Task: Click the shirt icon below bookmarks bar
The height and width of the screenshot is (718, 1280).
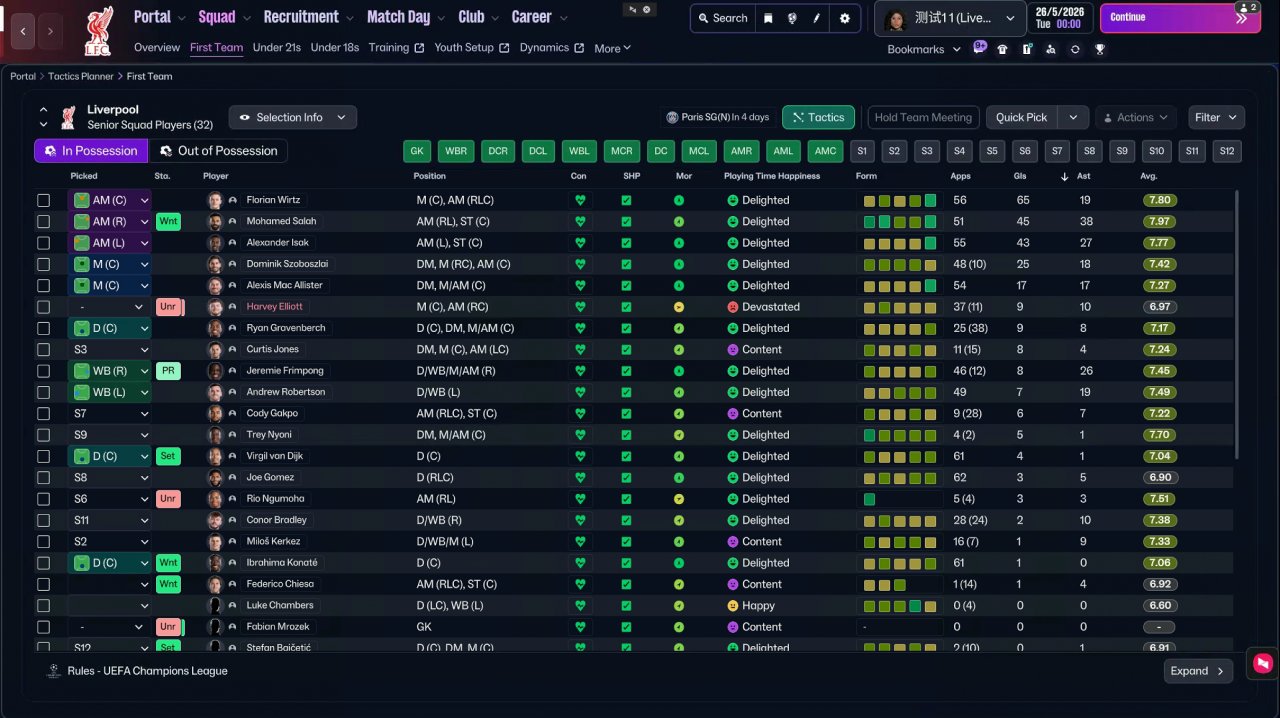Action: pyautogui.click(x=1003, y=49)
